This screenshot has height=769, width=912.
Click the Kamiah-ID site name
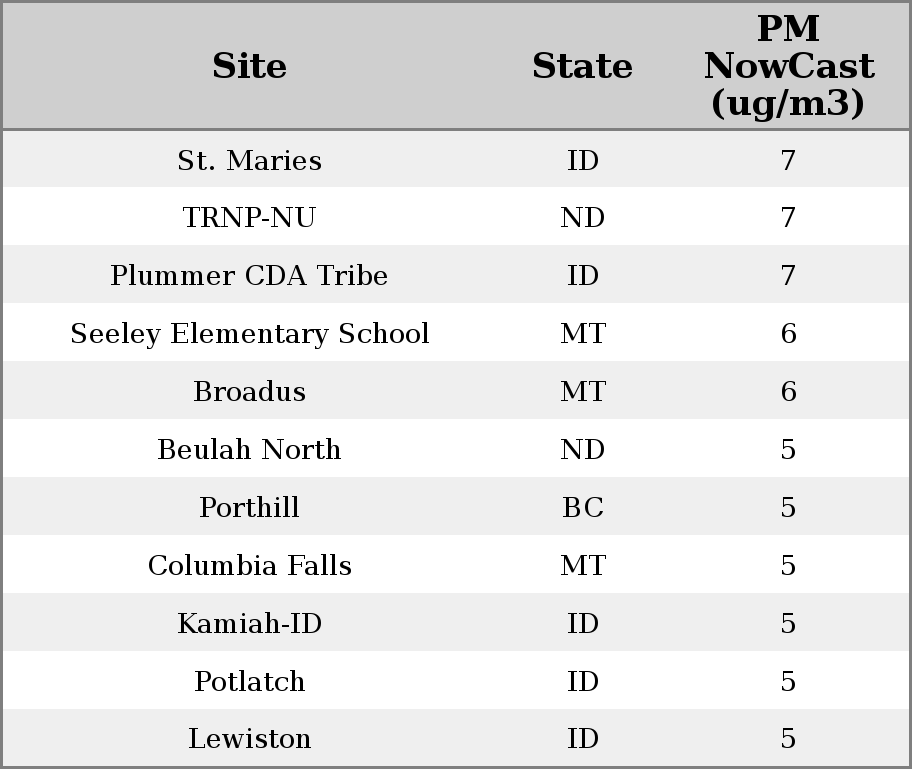tap(249, 624)
